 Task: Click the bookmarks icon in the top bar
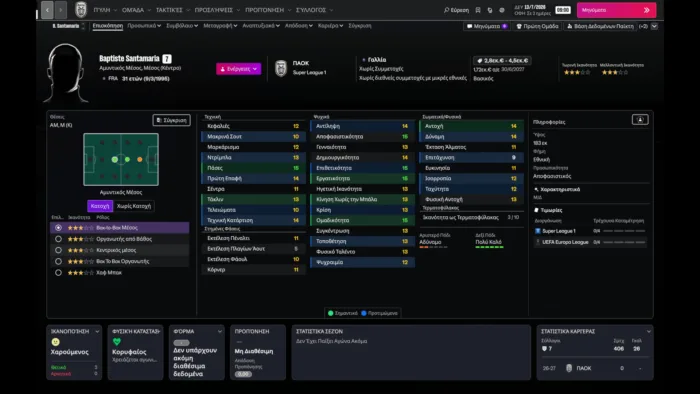478,10
